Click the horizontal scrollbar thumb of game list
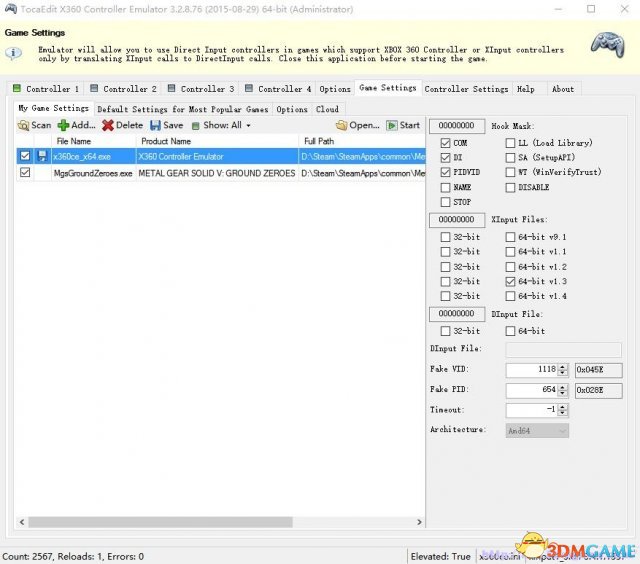The image size is (640, 564). 160,522
